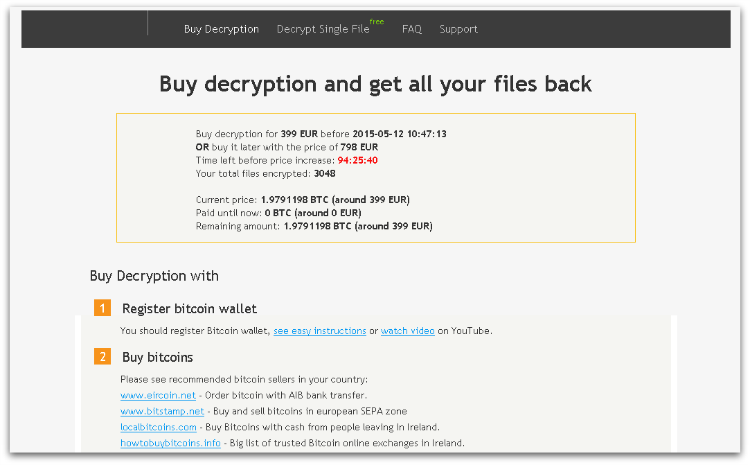Click the green 'free' badge label

[377, 22]
